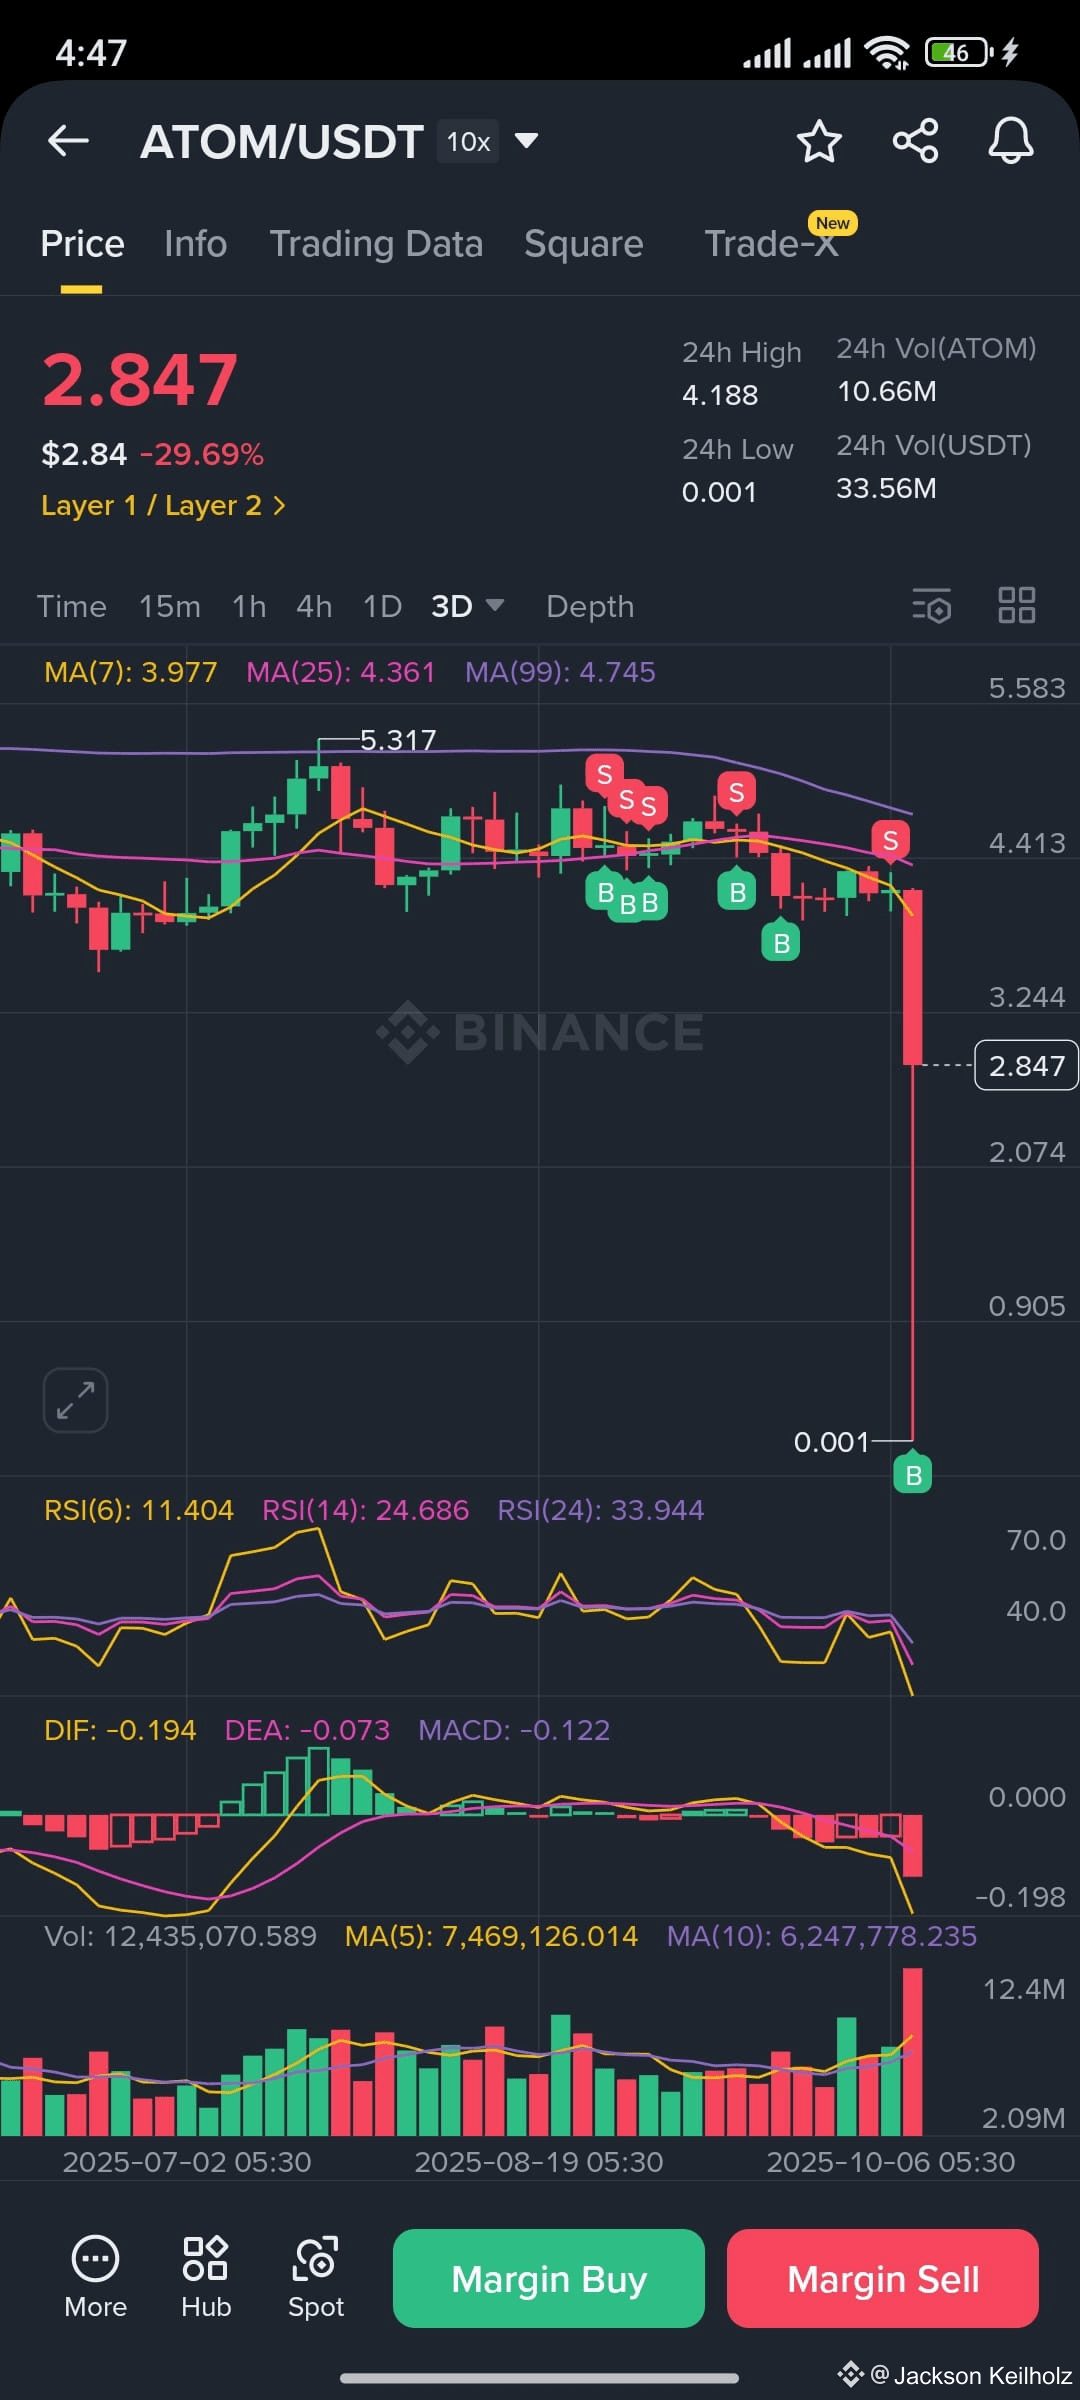The image size is (1080, 2400).
Task: Tap the RSI(6): 11.404 label
Action: pos(139,1510)
